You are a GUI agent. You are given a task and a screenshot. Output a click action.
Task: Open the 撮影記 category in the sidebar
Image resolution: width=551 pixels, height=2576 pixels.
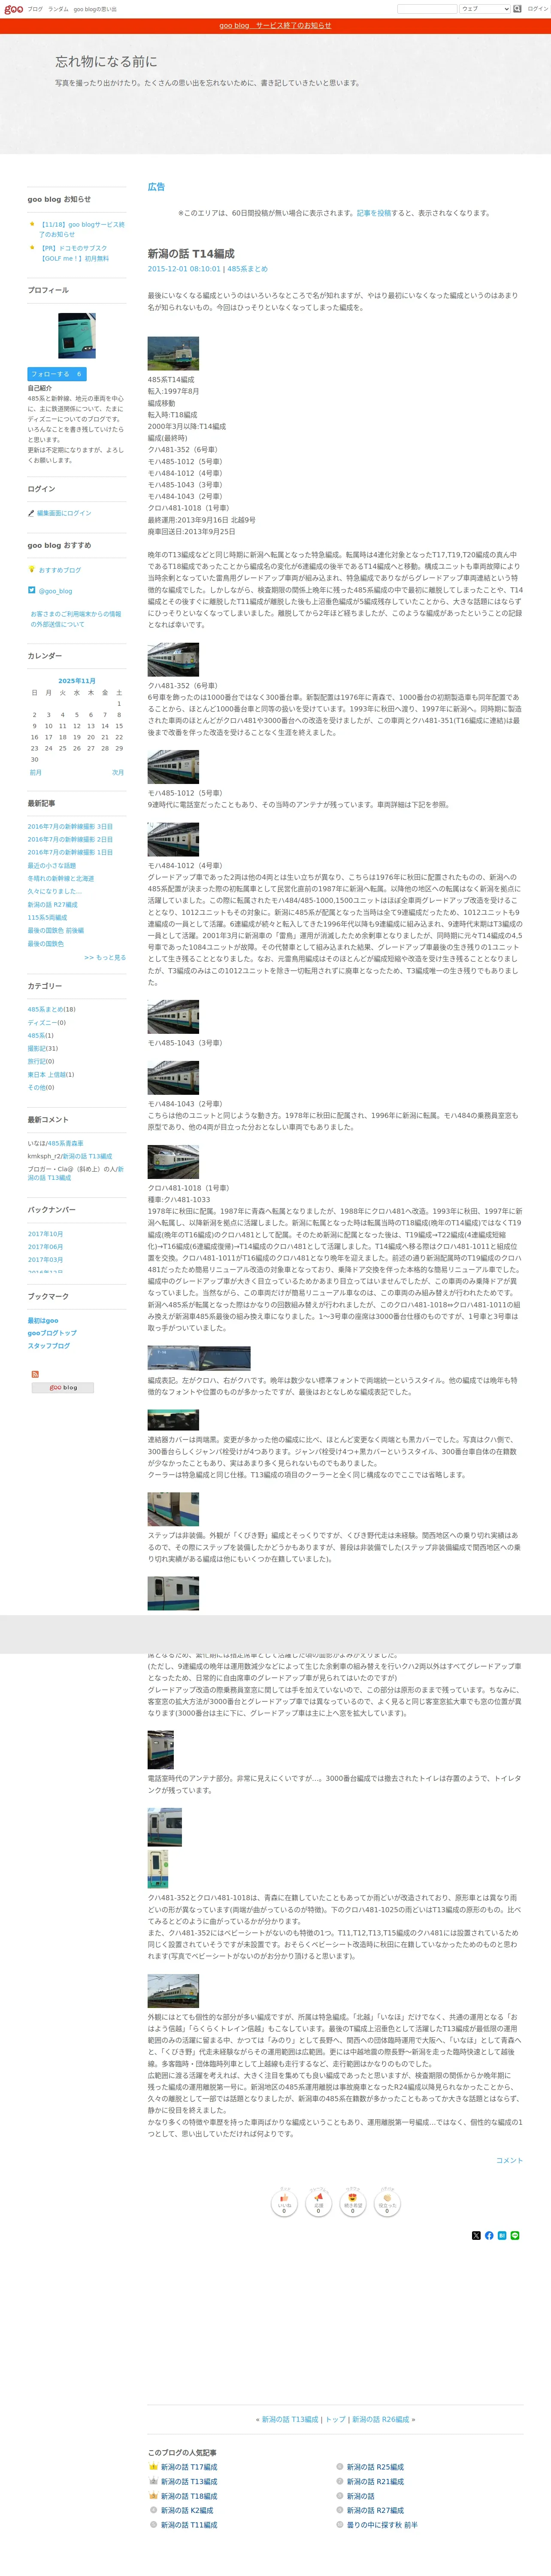(x=37, y=1049)
